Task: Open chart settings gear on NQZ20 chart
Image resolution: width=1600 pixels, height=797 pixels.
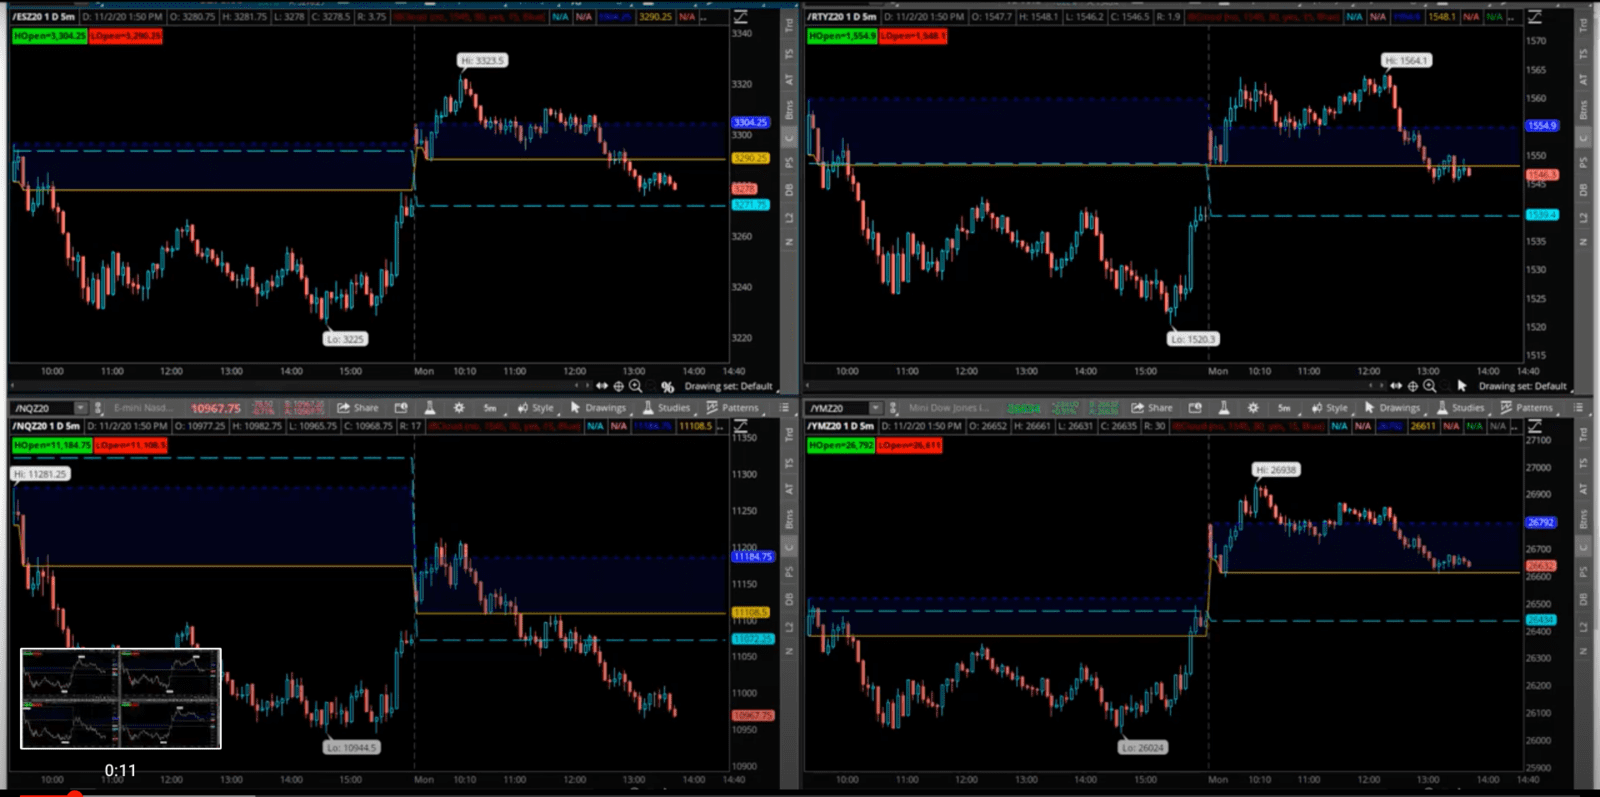Action: pyautogui.click(x=459, y=408)
